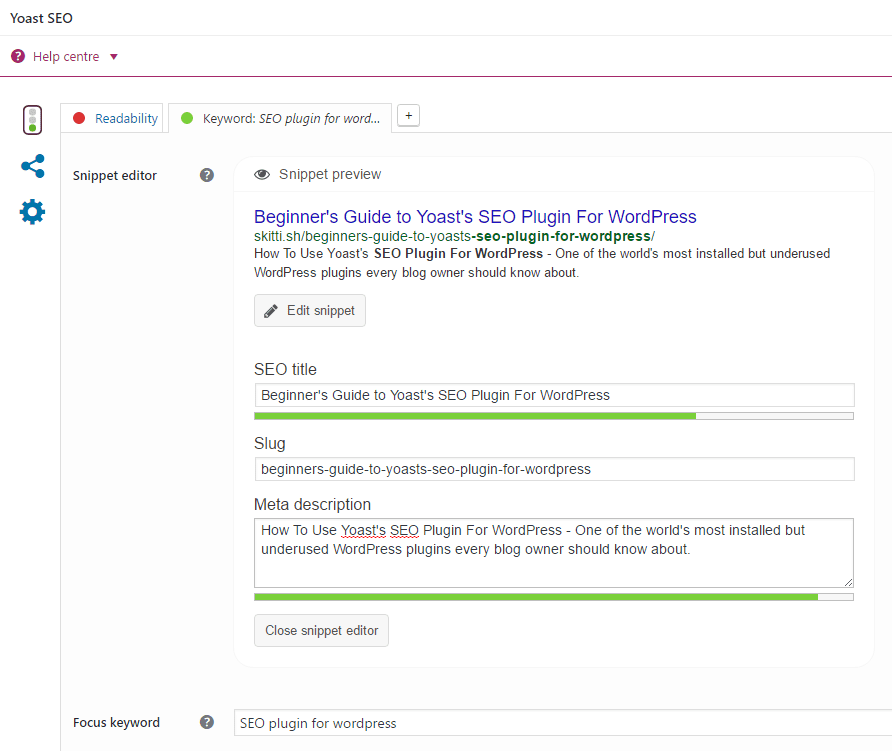Click the pencil icon on Edit snippet

click(271, 311)
